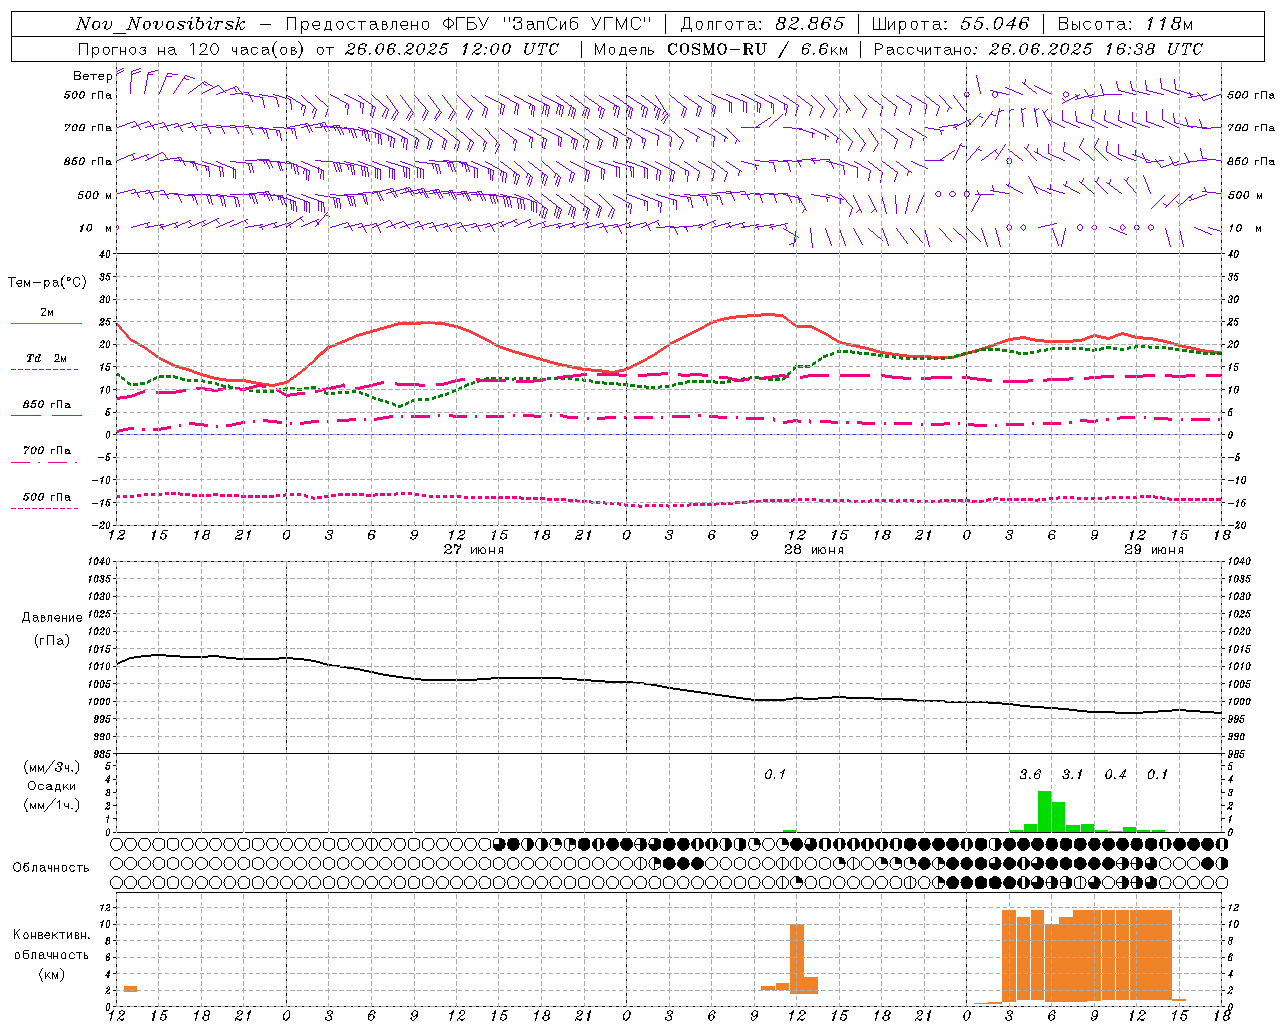This screenshot has width=1280, height=1024.
Task: Click the Td 2м legend label
Action: coord(46,358)
